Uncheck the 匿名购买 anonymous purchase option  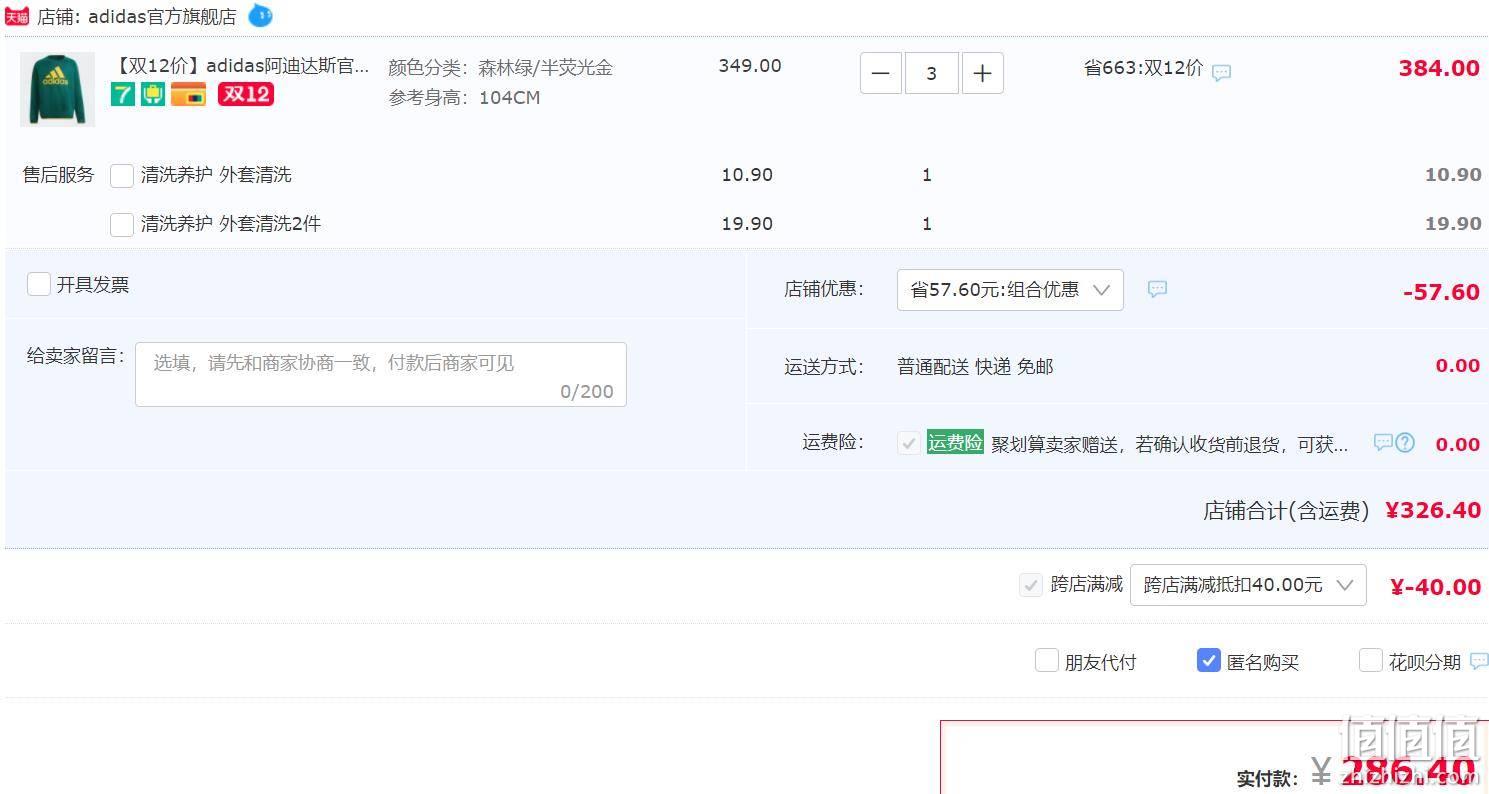pyautogui.click(x=1209, y=660)
